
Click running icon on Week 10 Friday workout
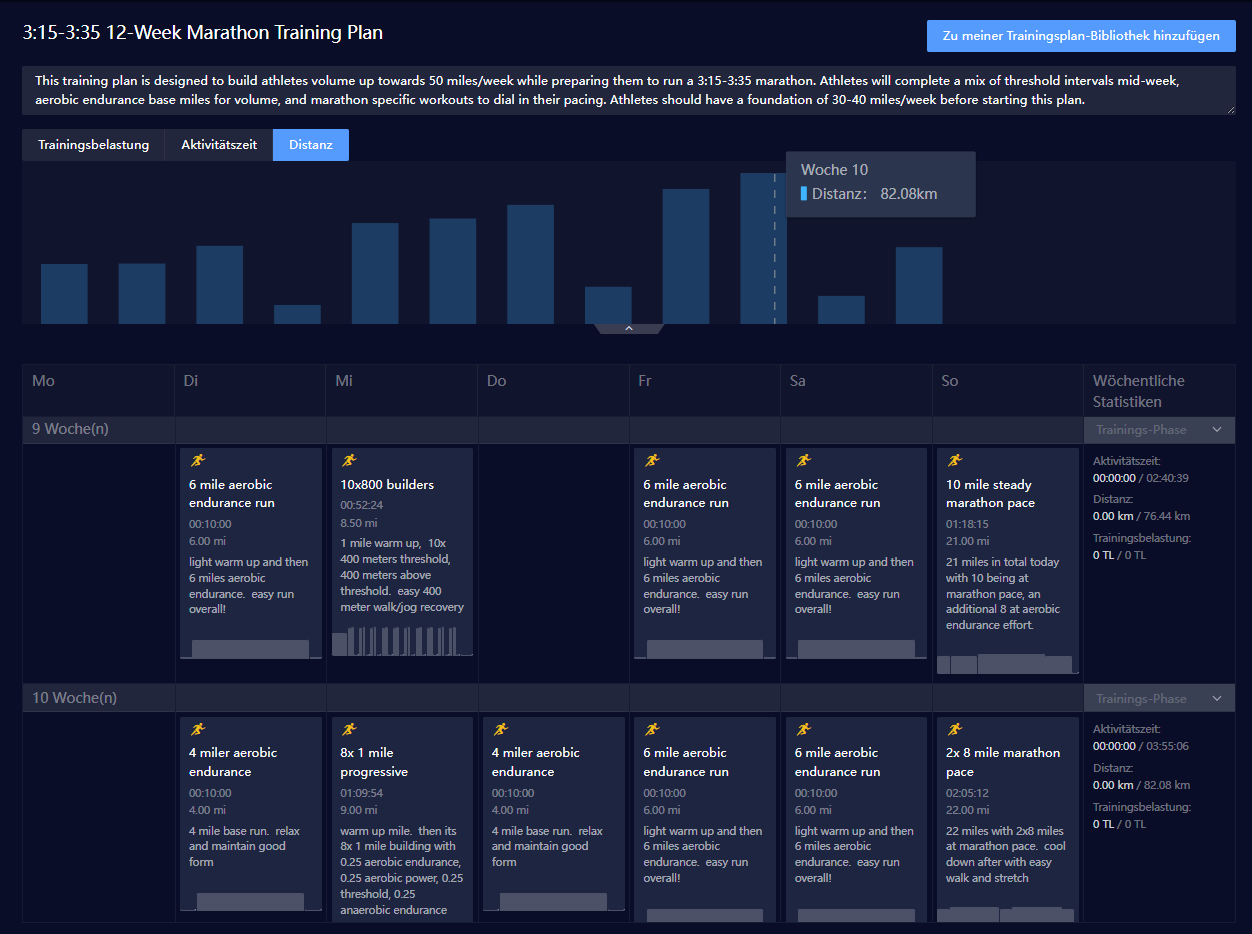[652, 729]
